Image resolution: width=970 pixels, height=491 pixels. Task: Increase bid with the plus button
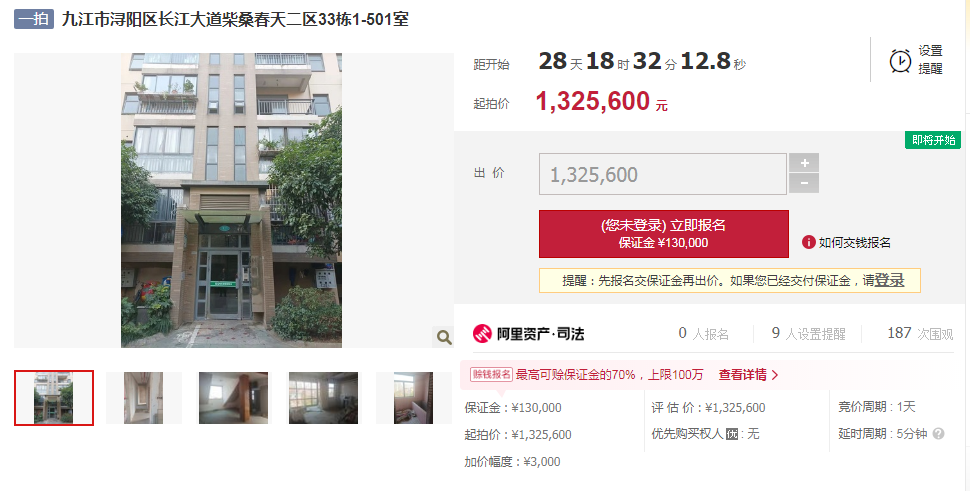coord(804,163)
